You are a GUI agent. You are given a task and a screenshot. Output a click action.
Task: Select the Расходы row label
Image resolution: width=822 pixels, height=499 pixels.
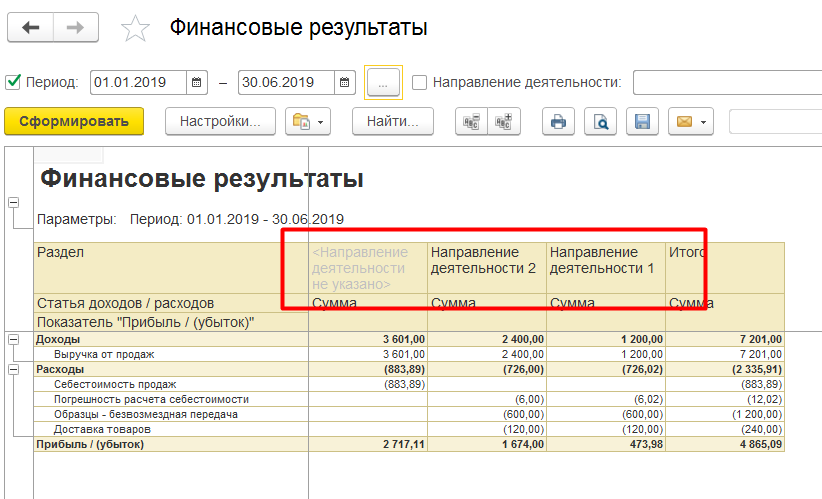171,370
